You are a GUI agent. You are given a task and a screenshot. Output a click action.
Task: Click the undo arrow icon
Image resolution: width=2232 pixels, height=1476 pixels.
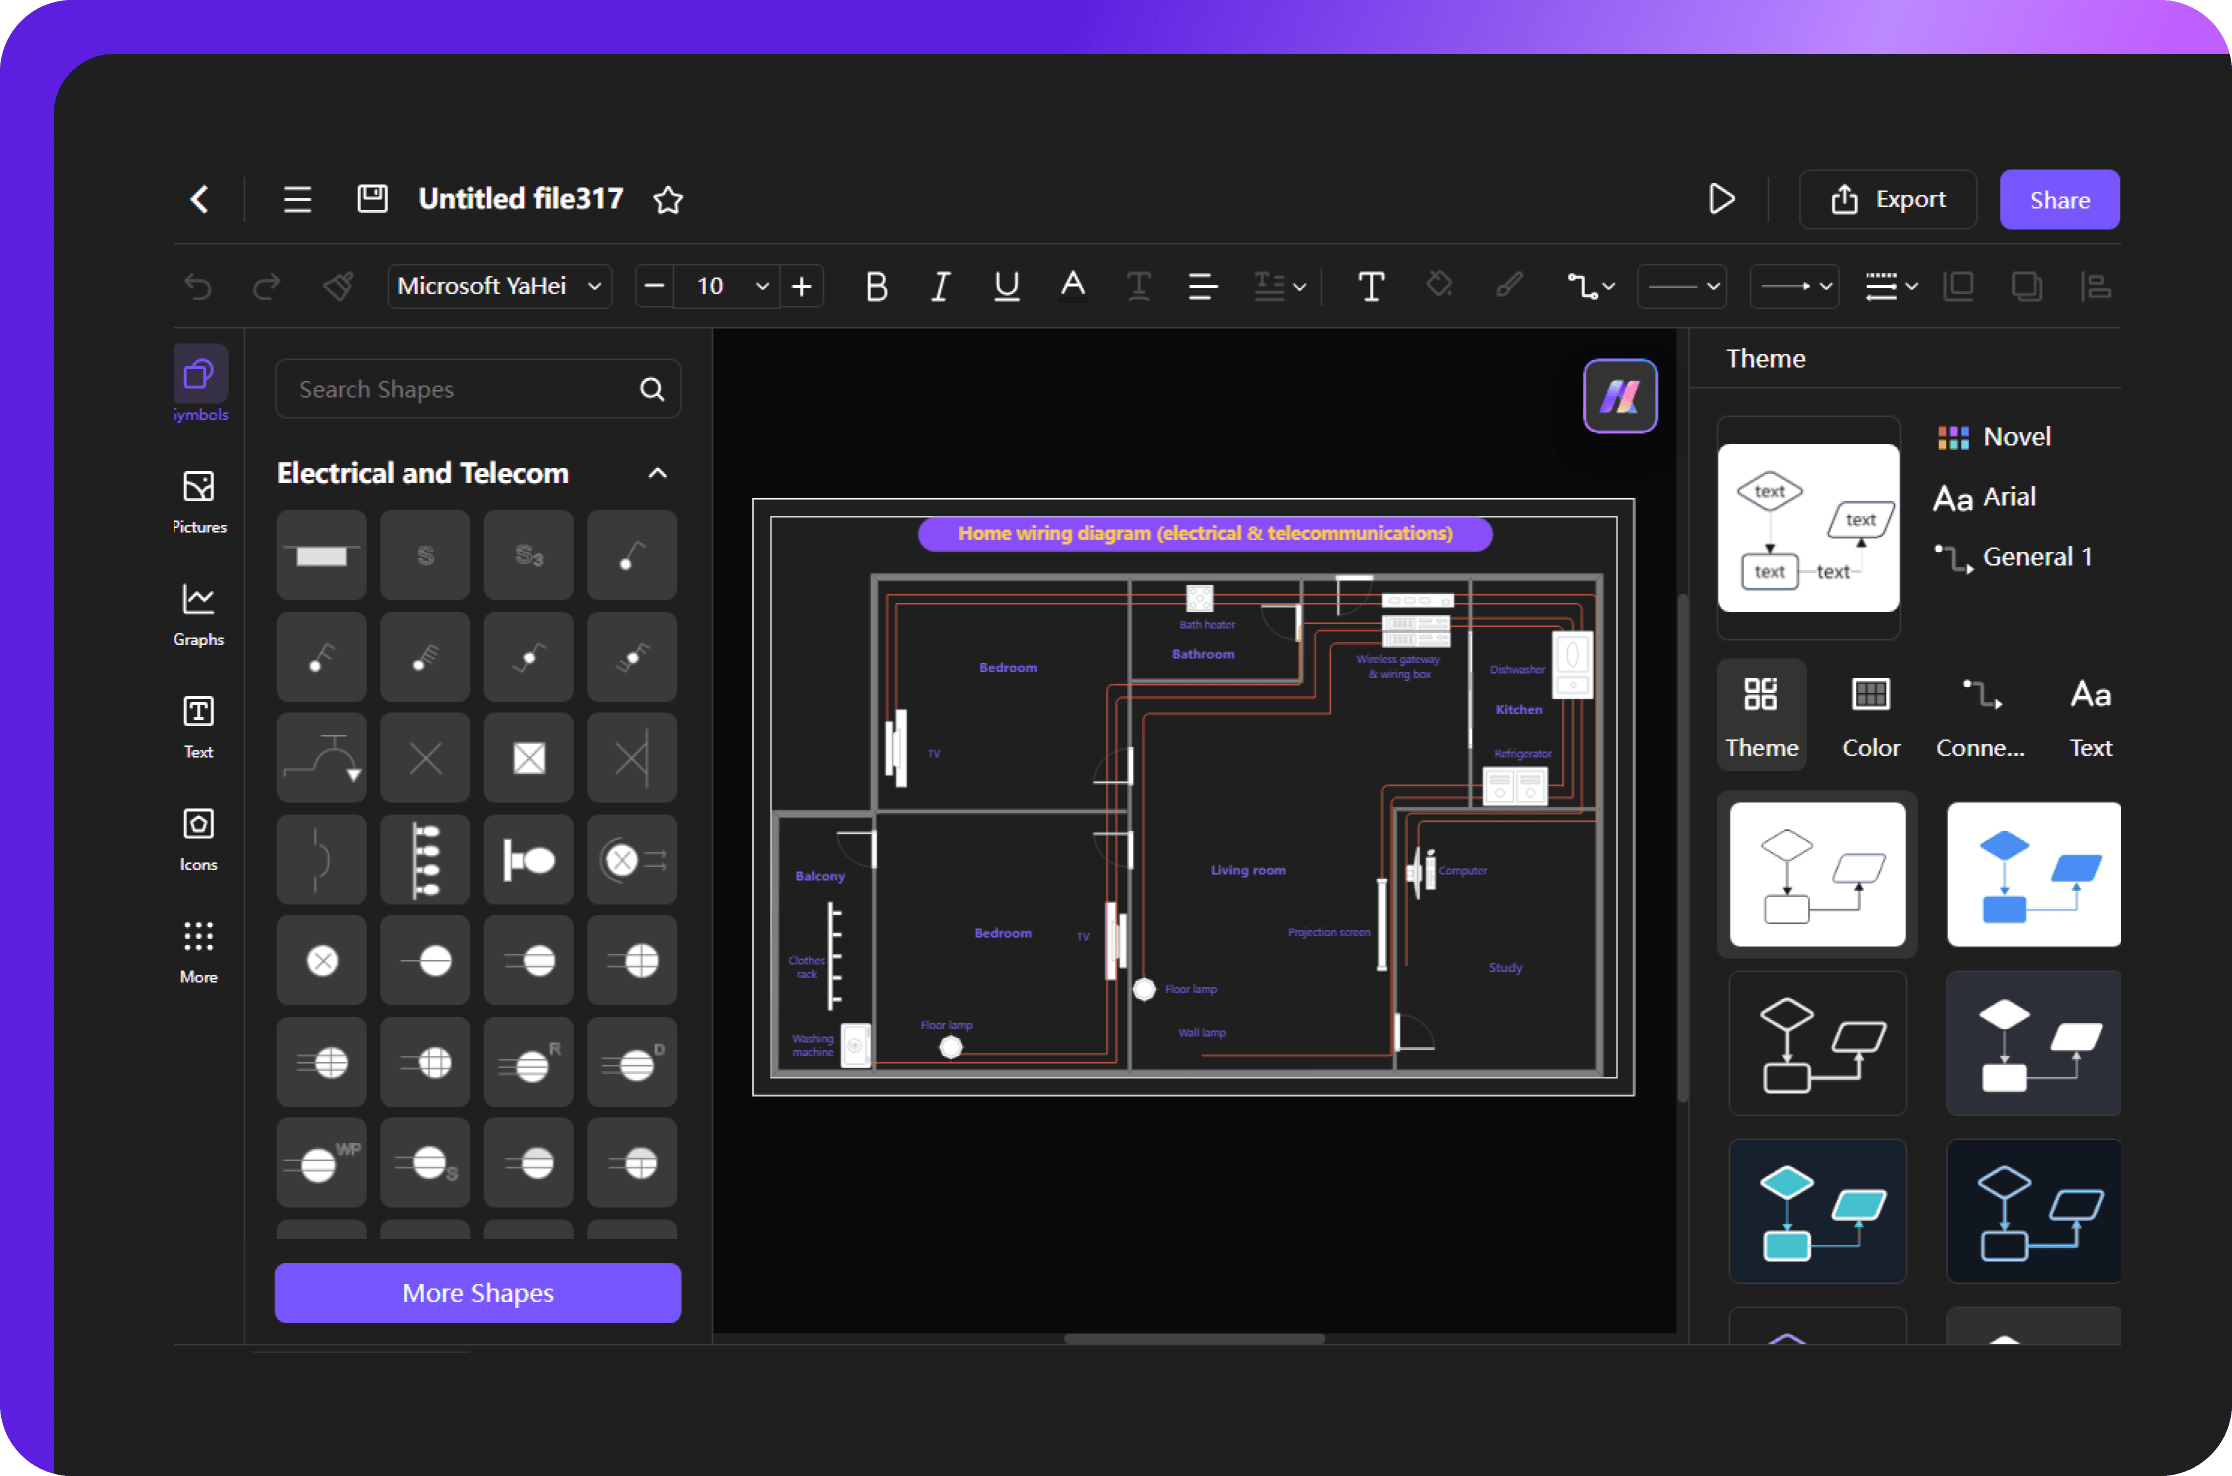coord(196,288)
